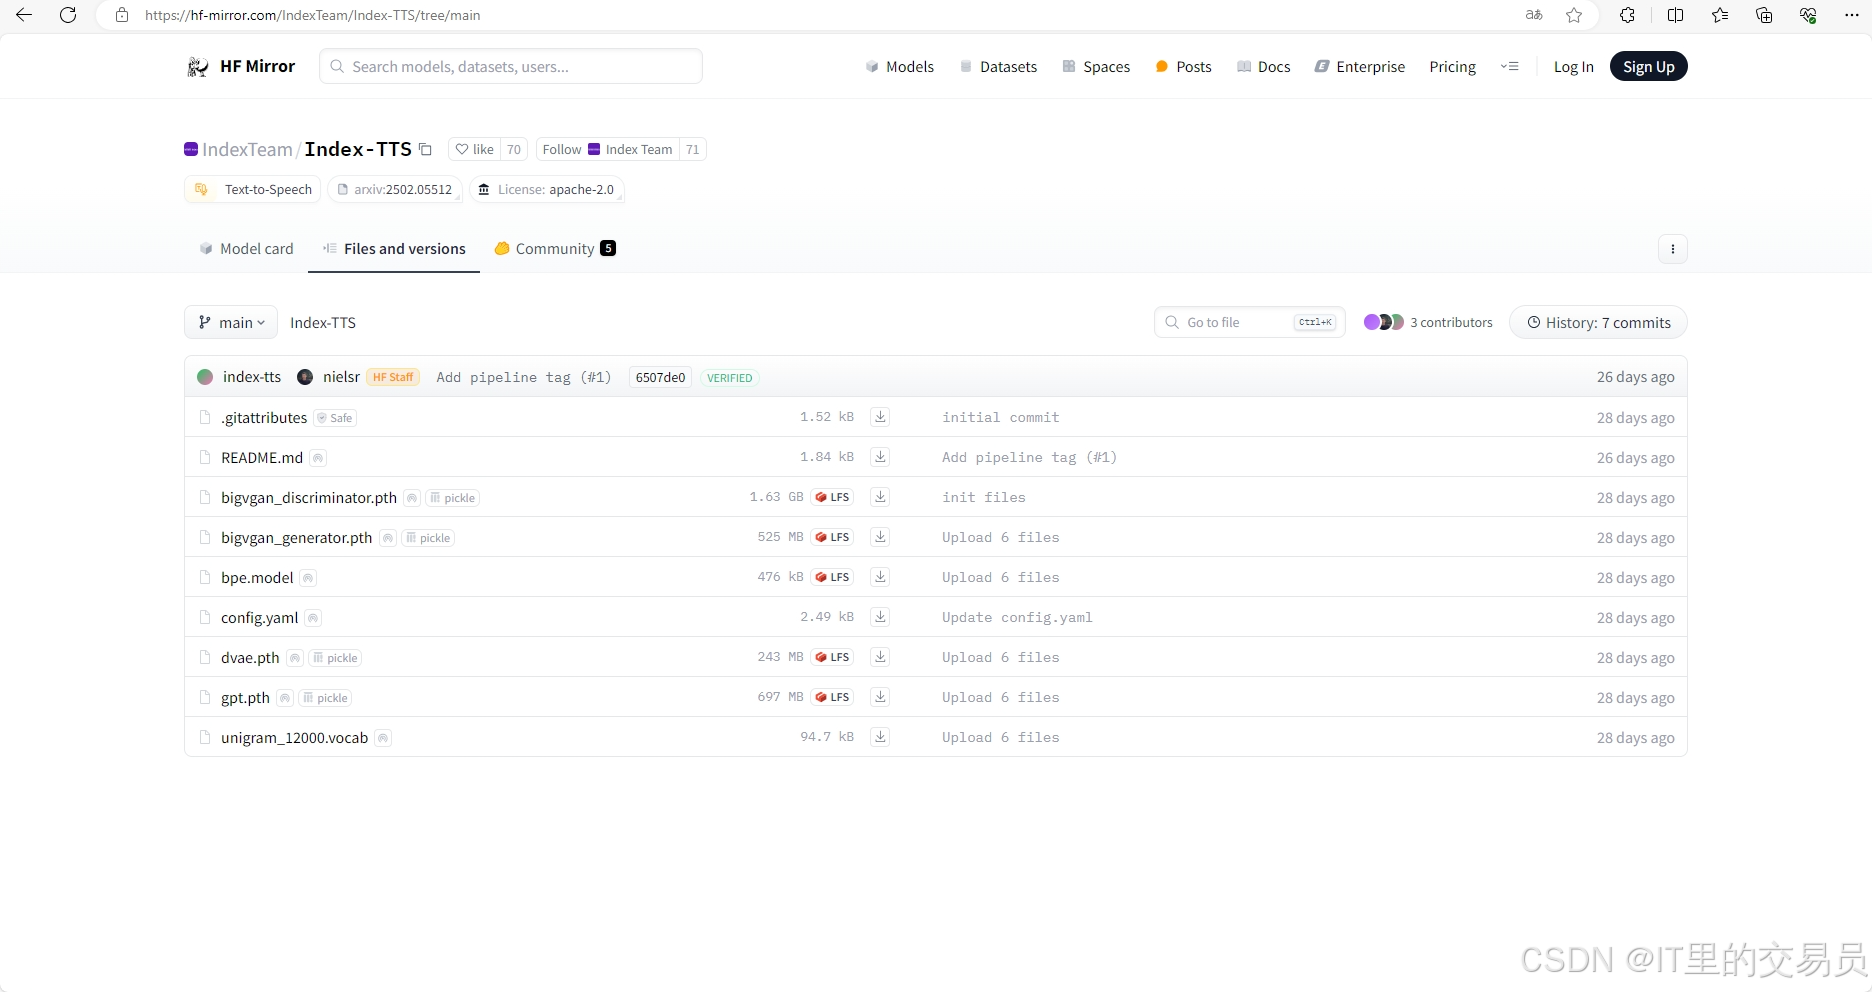
Task: Click the pickle badge on dvae.pth
Action: coord(335,658)
